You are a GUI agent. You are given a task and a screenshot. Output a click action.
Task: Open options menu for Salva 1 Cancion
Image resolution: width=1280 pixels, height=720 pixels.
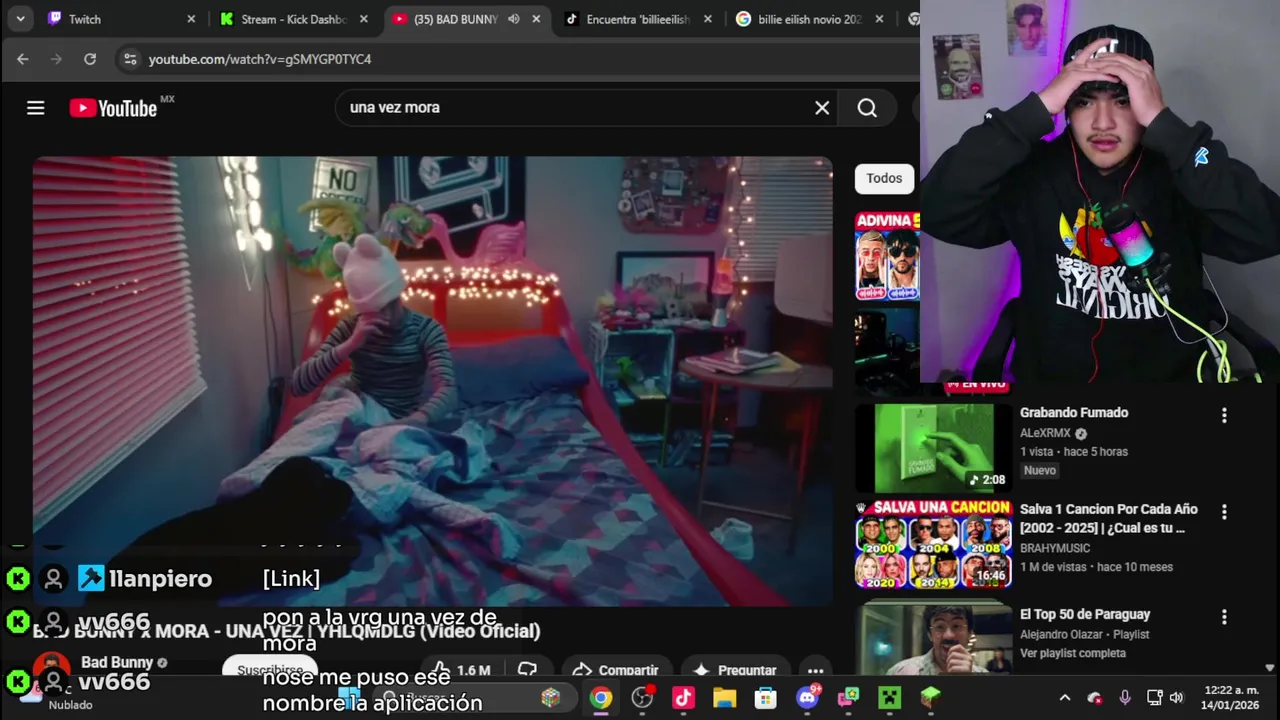[1224, 511]
